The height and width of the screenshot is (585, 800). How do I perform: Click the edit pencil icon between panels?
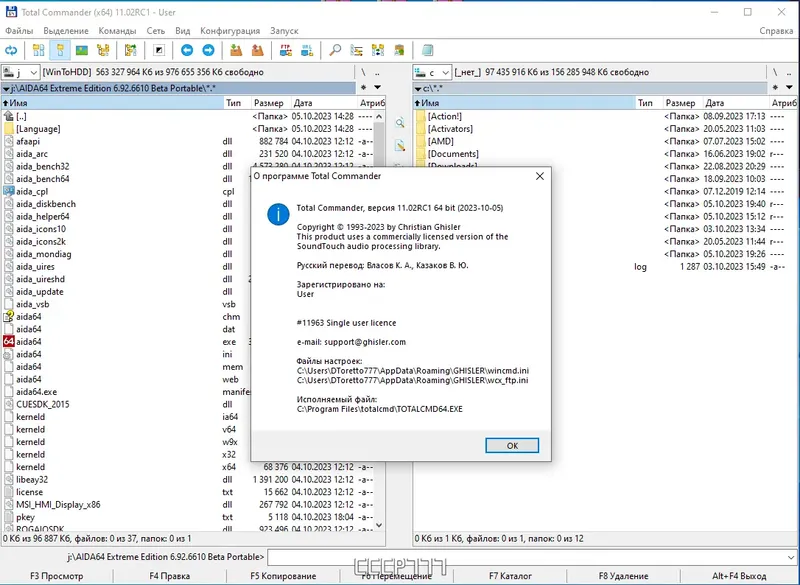[400, 146]
